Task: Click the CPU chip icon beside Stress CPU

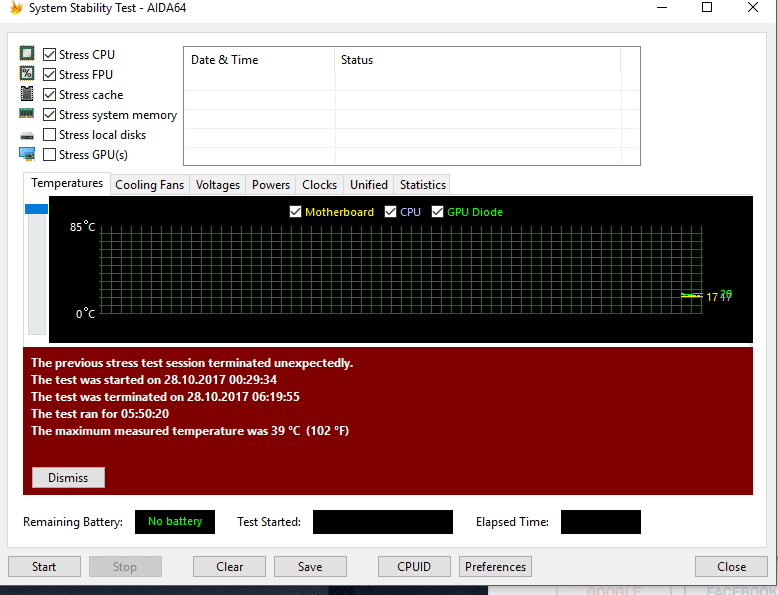Action: pyautogui.click(x=27, y=53)
